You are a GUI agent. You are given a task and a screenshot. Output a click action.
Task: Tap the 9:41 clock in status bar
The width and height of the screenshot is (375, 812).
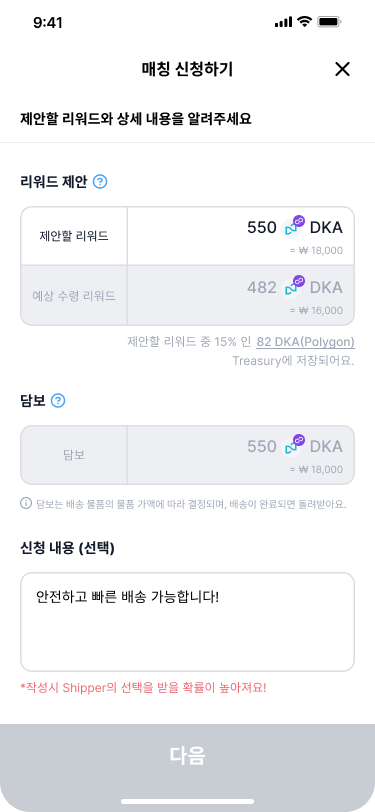(48, 23)
